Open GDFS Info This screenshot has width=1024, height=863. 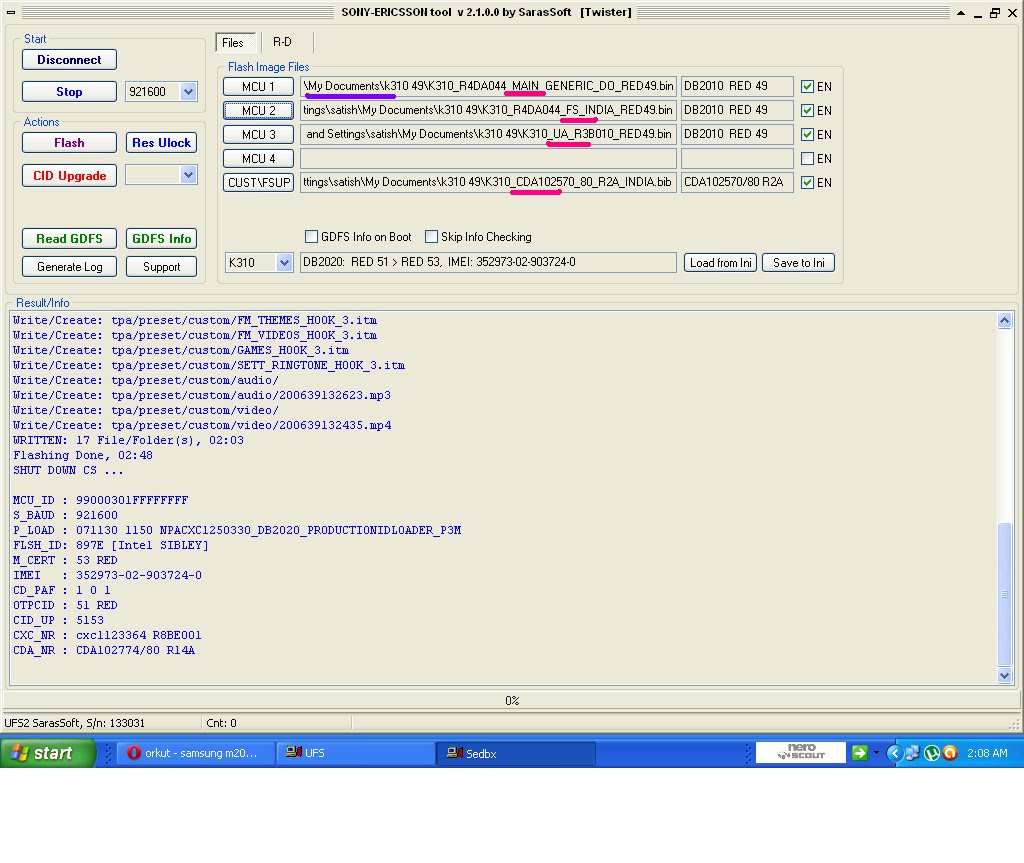coord(161,238)
